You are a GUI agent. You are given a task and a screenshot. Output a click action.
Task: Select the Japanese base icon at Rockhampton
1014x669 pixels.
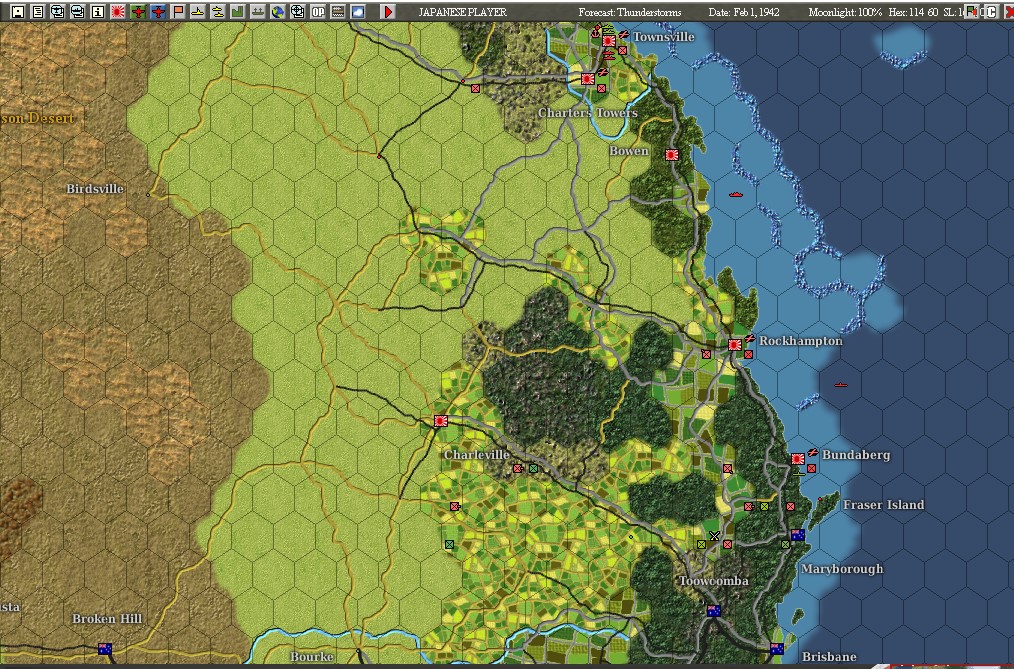pos(735,345)
